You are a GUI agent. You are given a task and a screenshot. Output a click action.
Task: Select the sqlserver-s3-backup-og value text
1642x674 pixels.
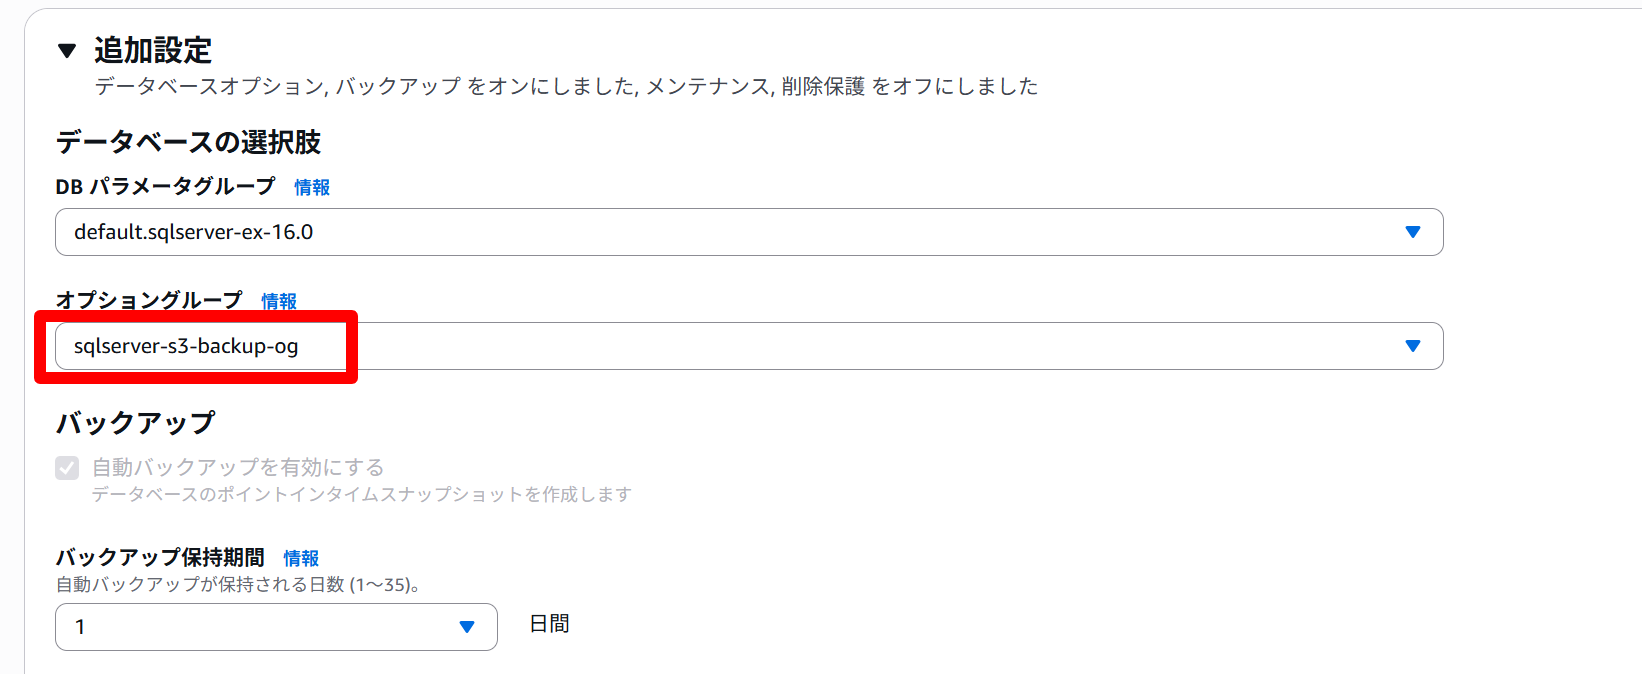coord(186,346)
